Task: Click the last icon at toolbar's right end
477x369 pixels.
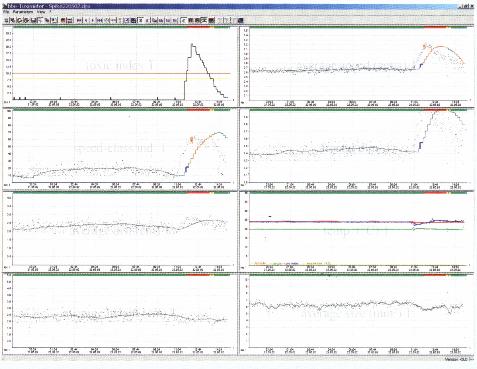Action: (x=240, y=20)
